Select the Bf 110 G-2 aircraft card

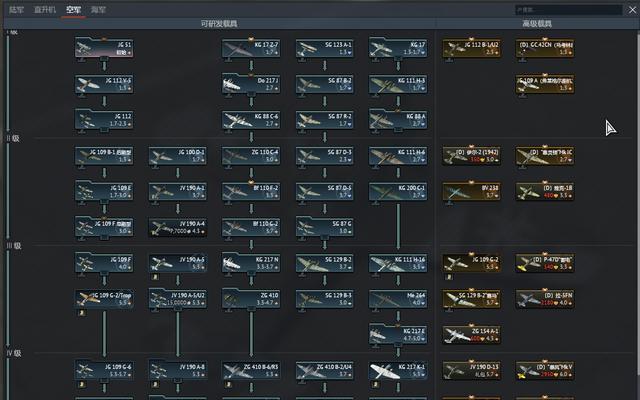pos(251,227)
